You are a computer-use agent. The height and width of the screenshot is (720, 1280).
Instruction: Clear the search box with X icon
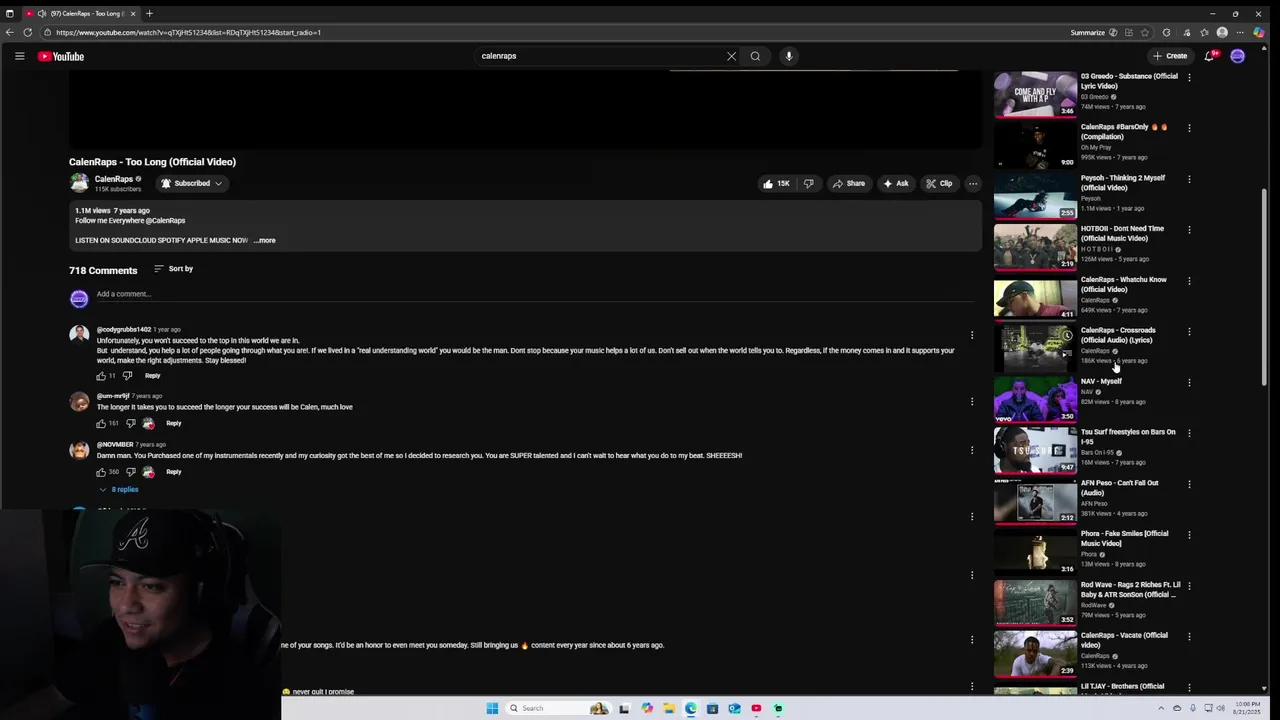click(731, 56)
